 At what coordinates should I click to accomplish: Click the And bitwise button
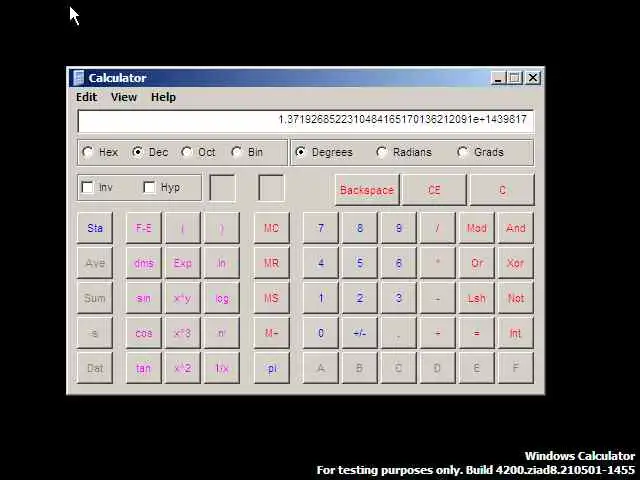516,228
